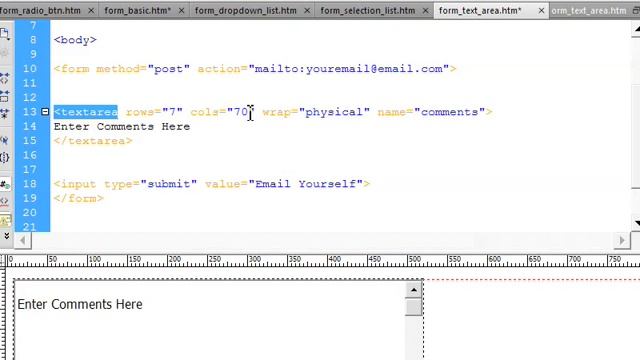Click line number 20 in the gutter
This screenshot has width=640, height=360.
[29, 213]
